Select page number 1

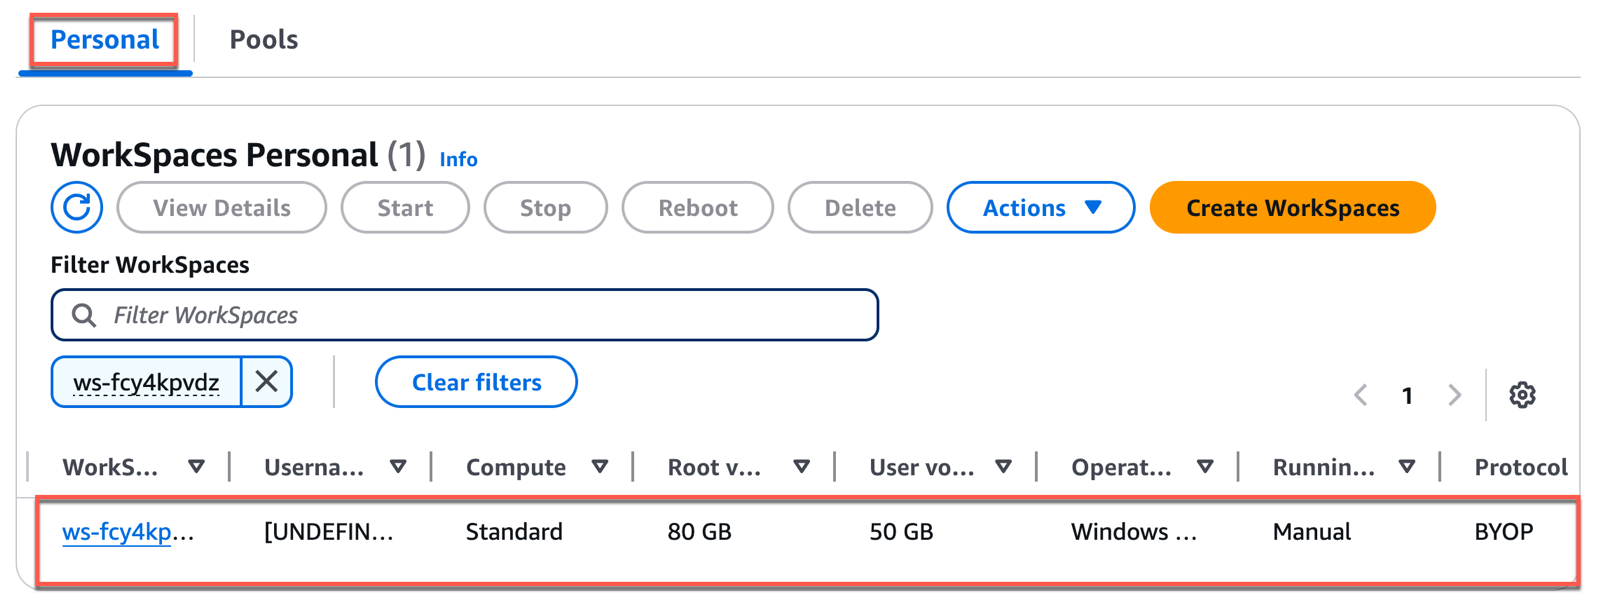coord(1407,396)
